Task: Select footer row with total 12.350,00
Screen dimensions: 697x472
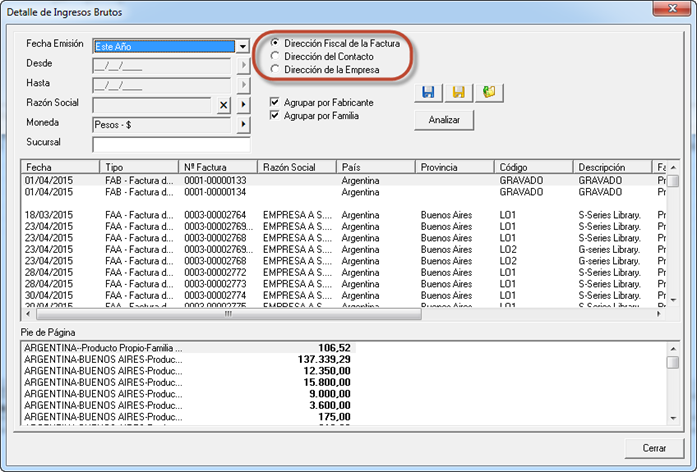Action: (188, 371)
